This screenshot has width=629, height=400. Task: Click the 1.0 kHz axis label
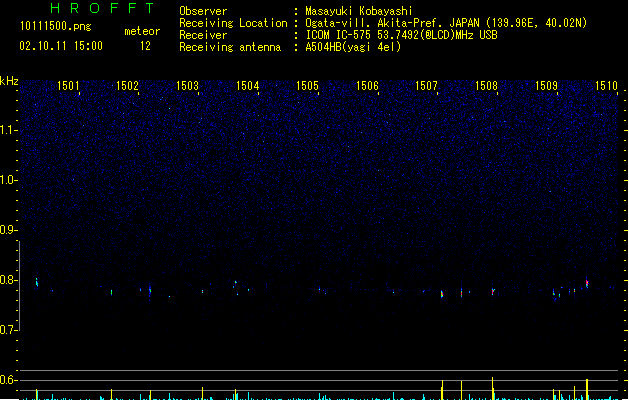(8, 180)
